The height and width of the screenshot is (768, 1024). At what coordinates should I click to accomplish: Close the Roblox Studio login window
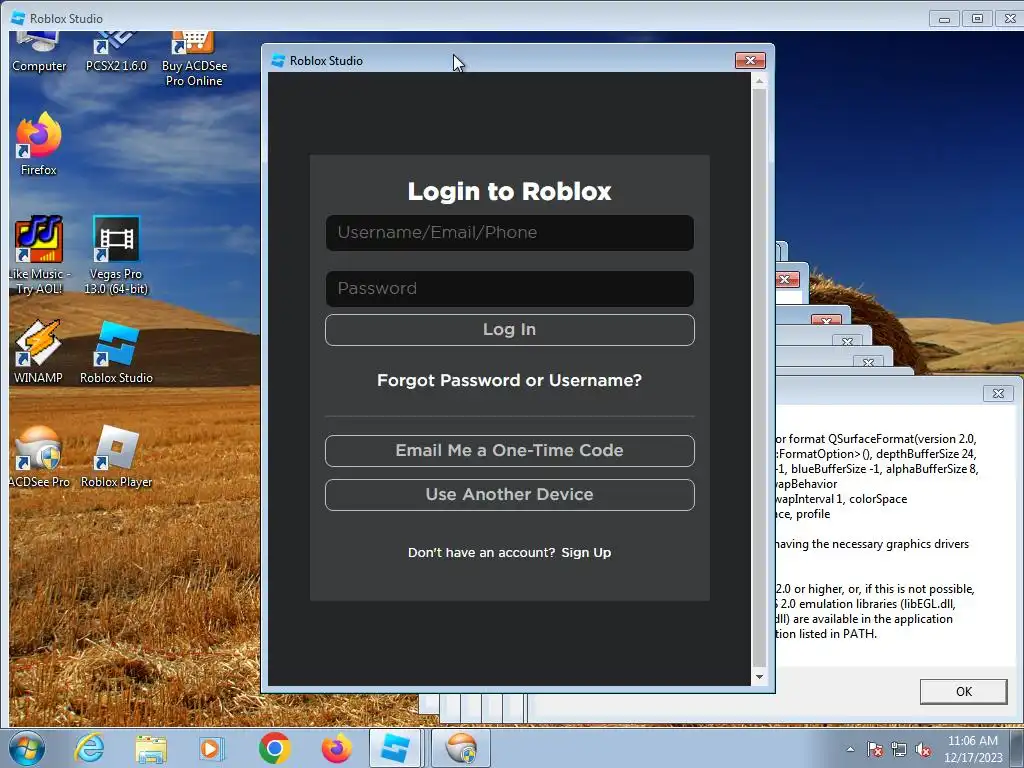[750, 60]
